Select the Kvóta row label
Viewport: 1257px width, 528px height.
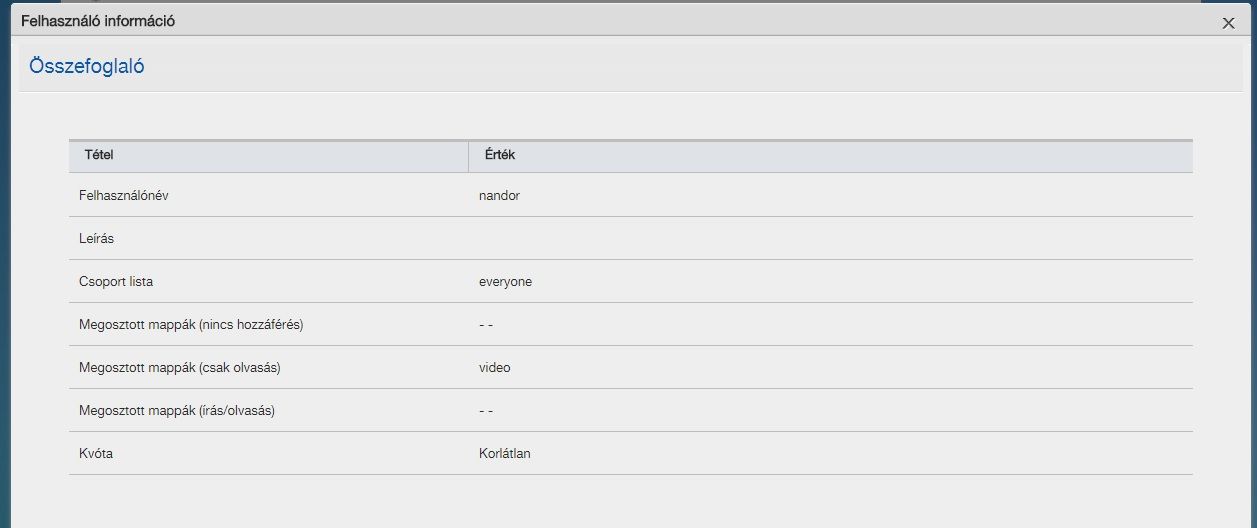click(x=96, y=454)
